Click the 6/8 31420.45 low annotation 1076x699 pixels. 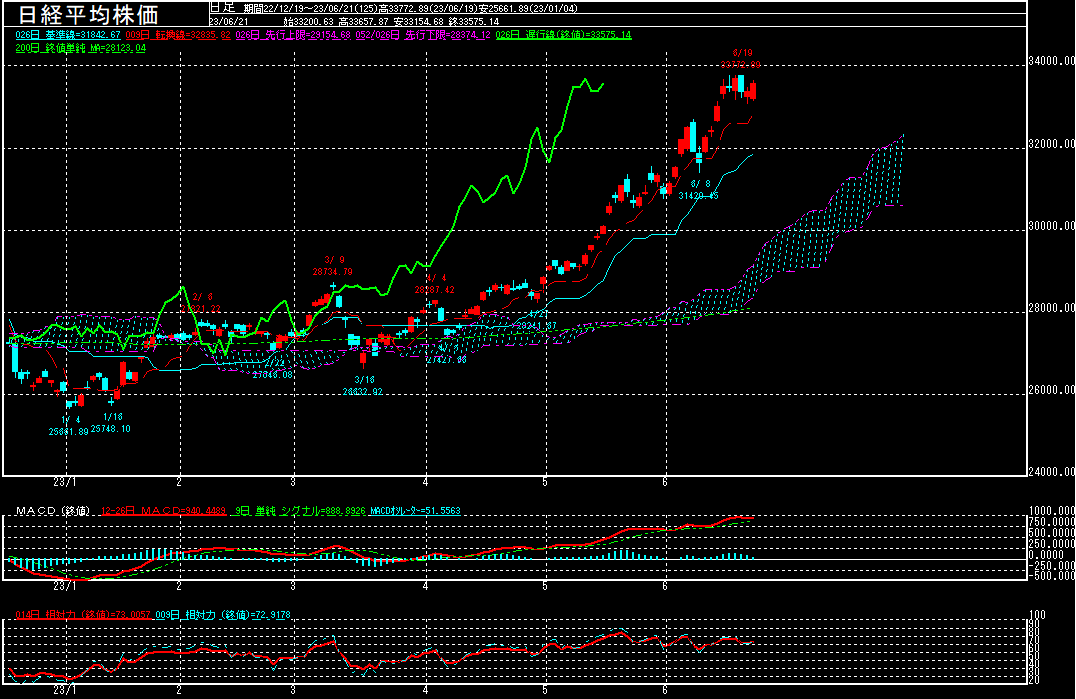point(699,190)
